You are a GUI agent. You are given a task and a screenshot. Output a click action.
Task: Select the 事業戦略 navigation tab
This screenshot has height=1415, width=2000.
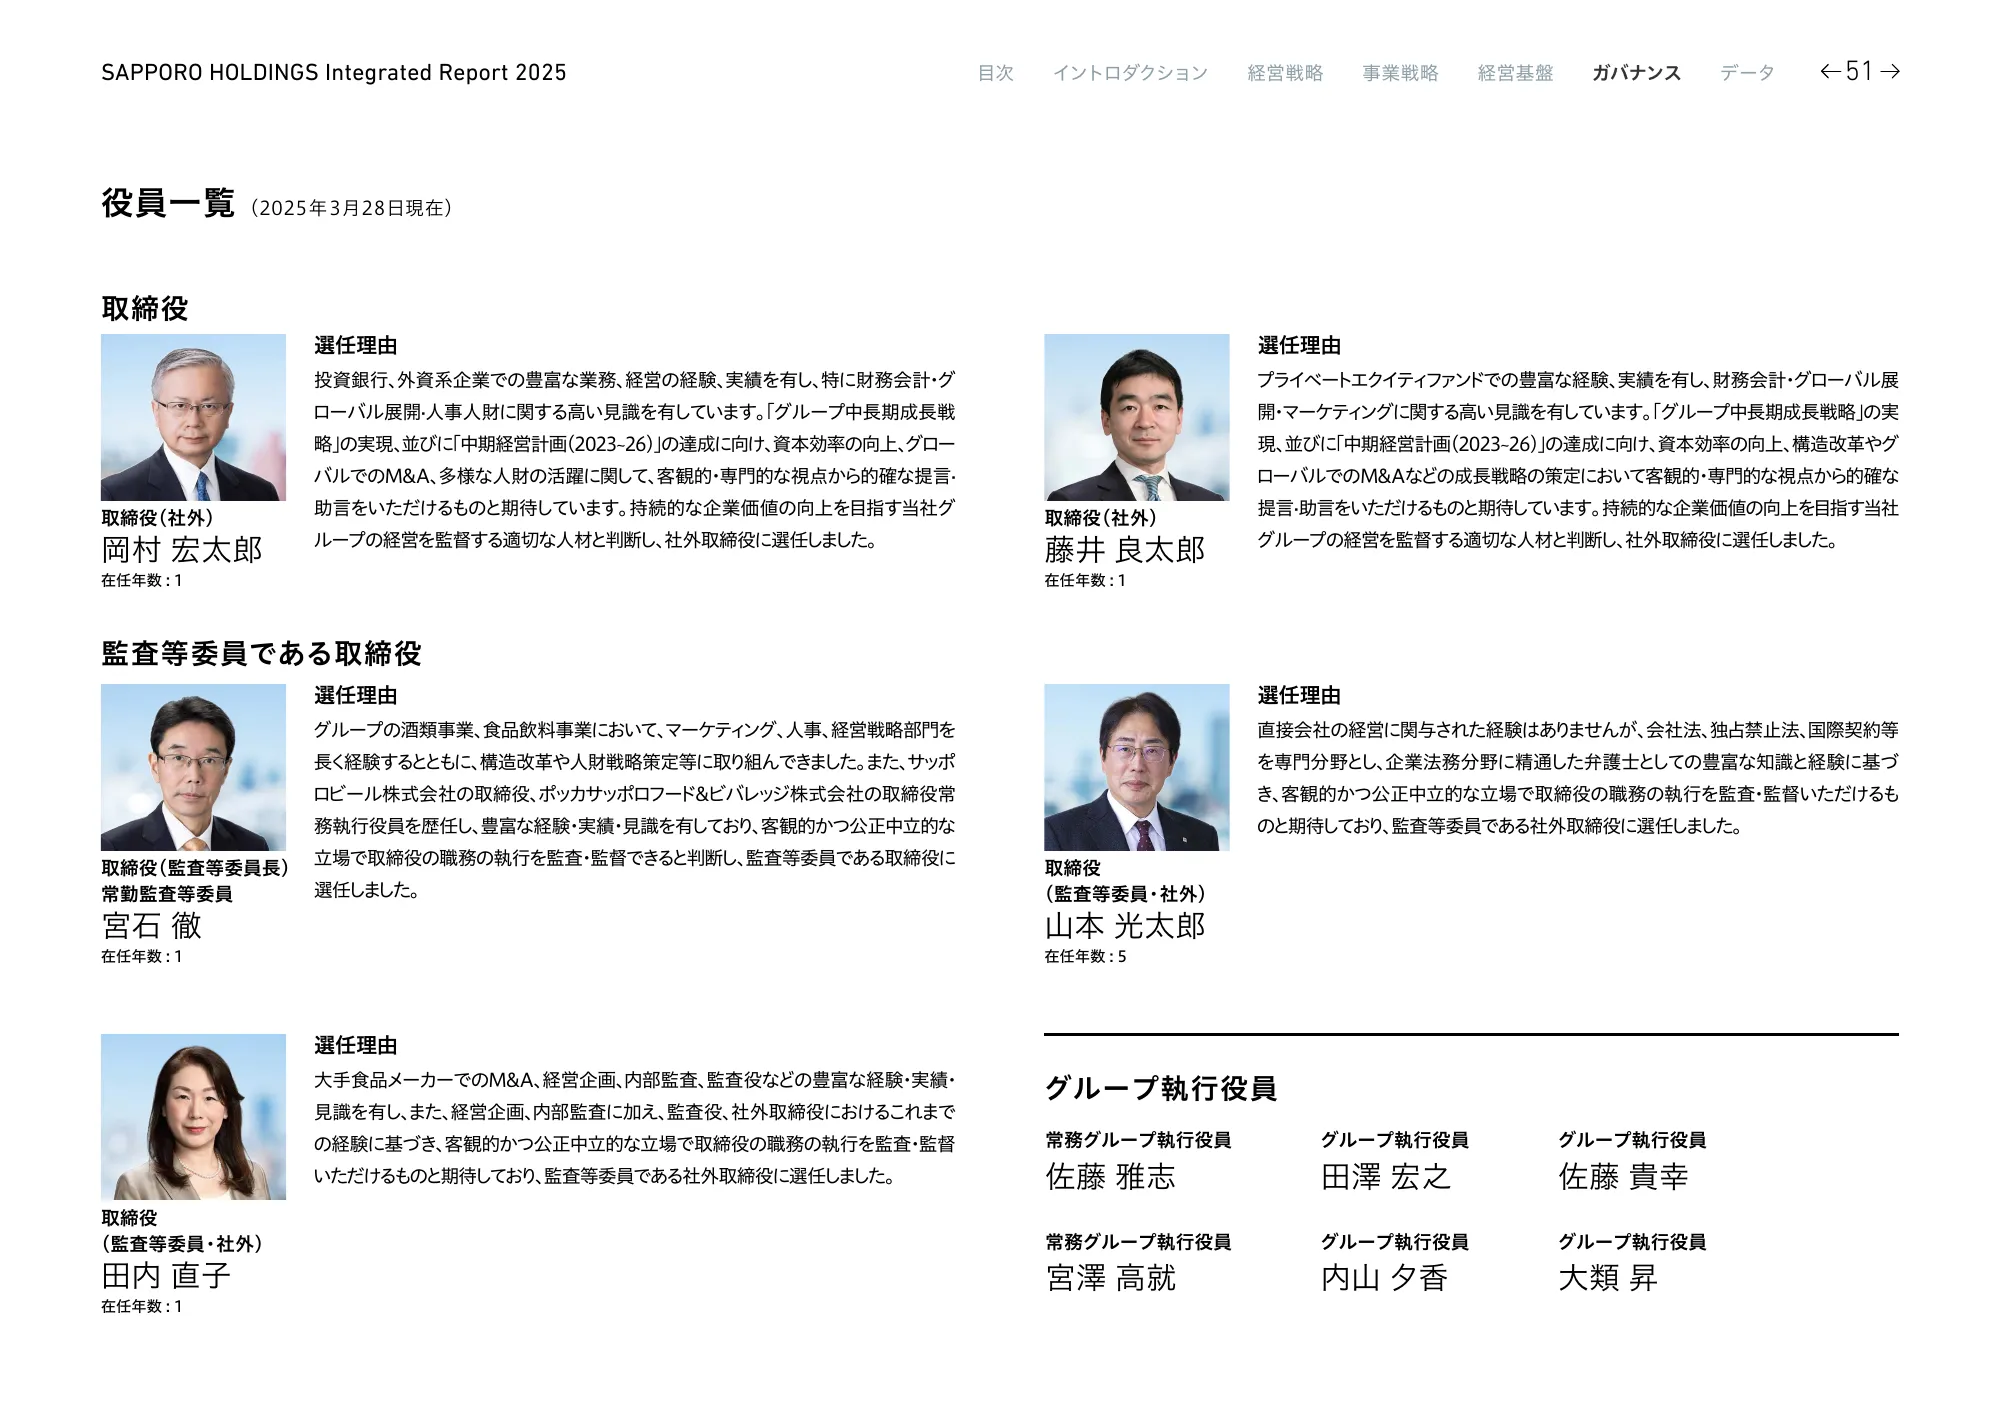point(1400,73)
